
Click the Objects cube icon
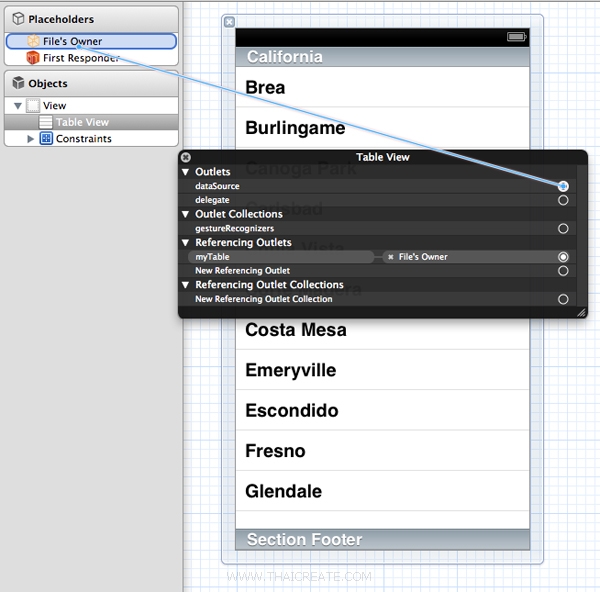pyautogui.click(x=17, y=84)
